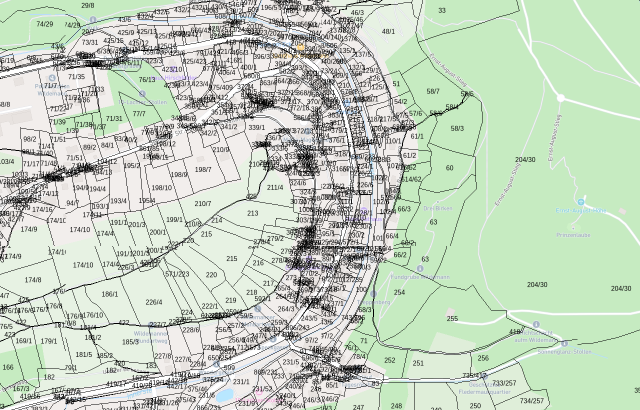
Task: Click the Lichtschacht aufm Wildemann info icon
Action: pos(536,324)
